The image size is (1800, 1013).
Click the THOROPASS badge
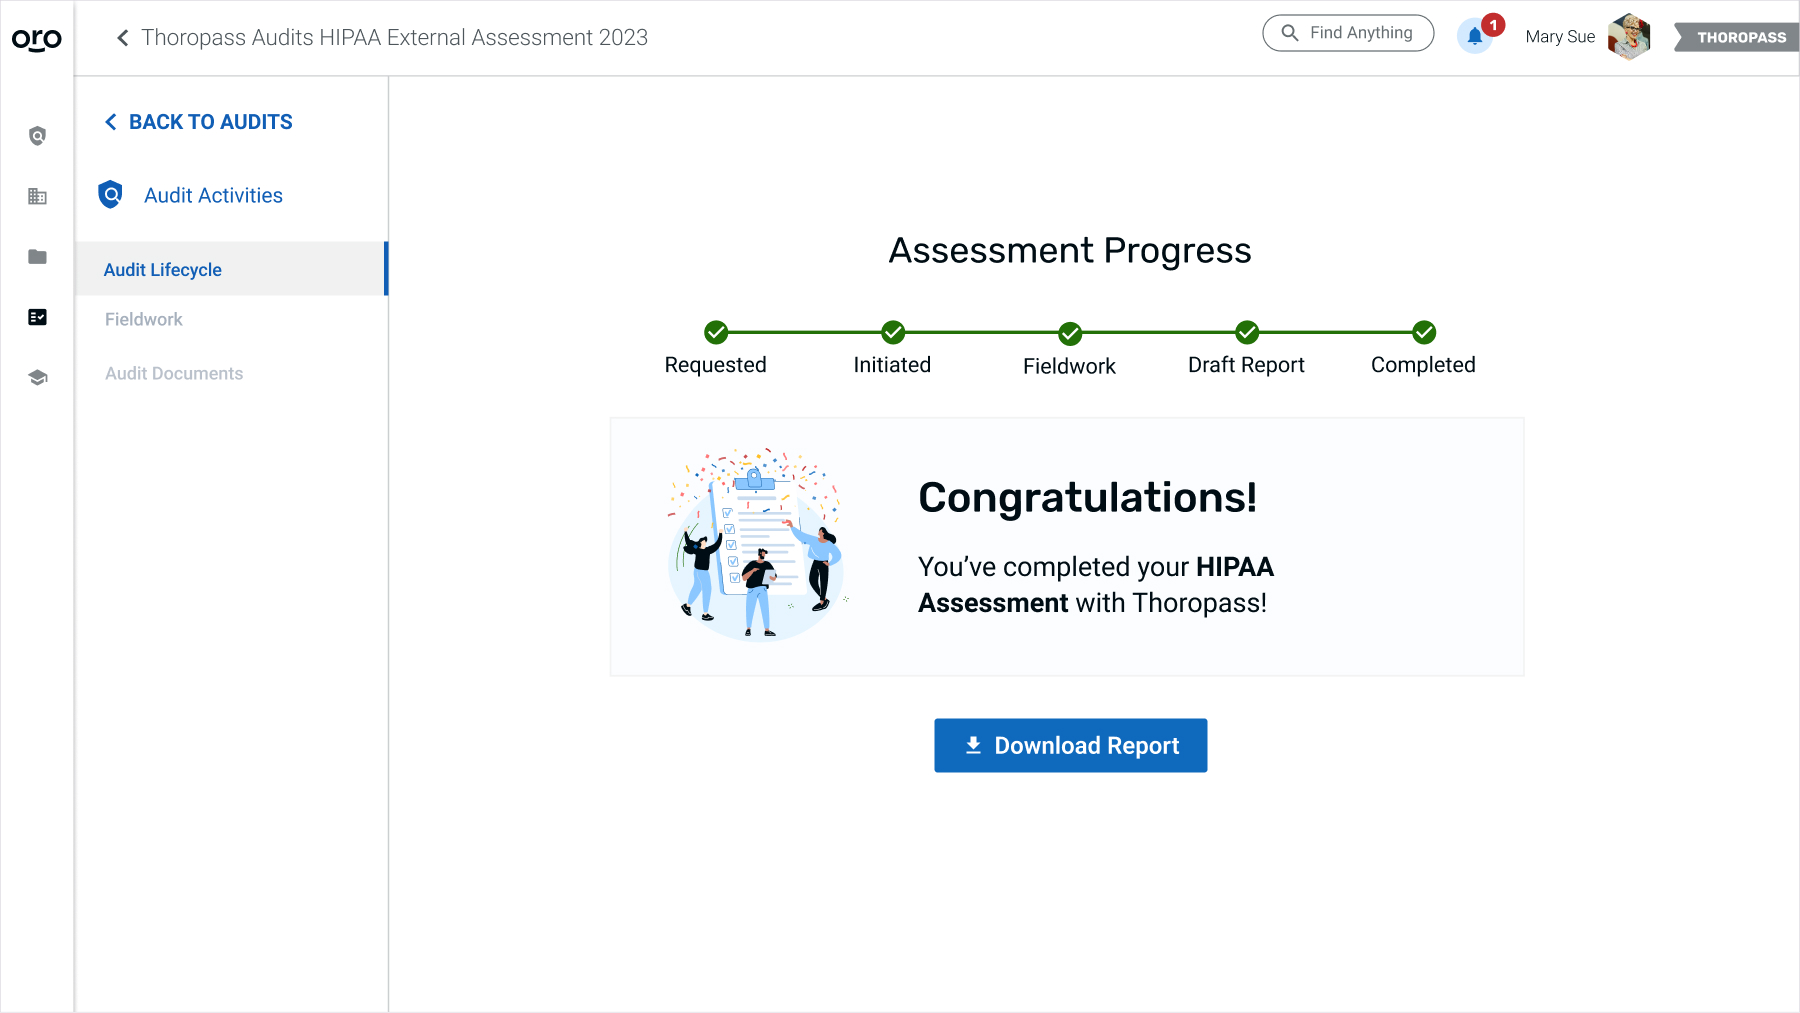pos(1740,37)
